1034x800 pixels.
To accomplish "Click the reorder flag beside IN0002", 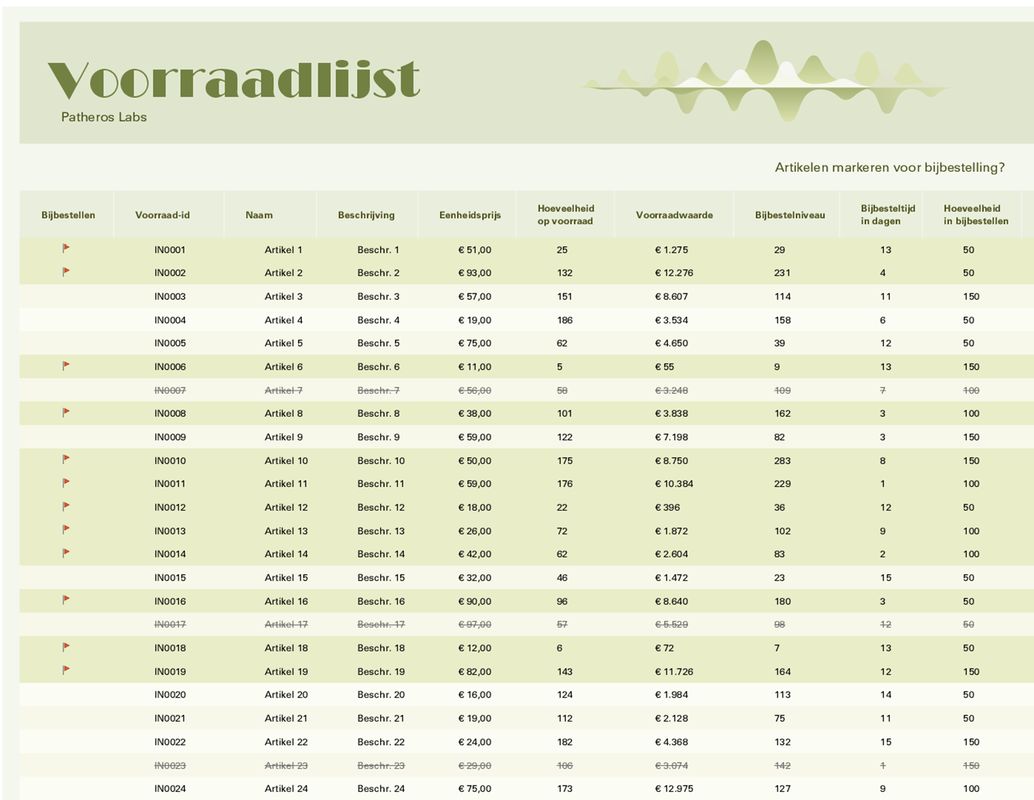I will point(66,272).
